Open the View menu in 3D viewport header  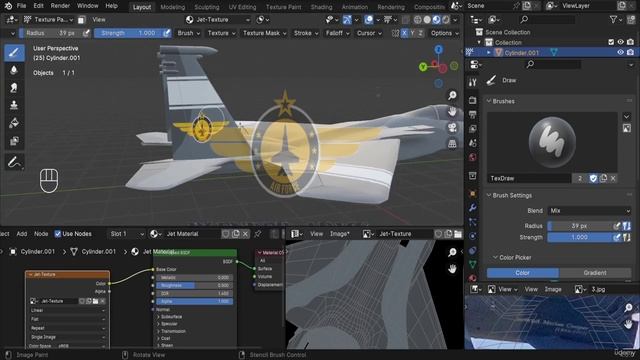[x=98, y=20]
